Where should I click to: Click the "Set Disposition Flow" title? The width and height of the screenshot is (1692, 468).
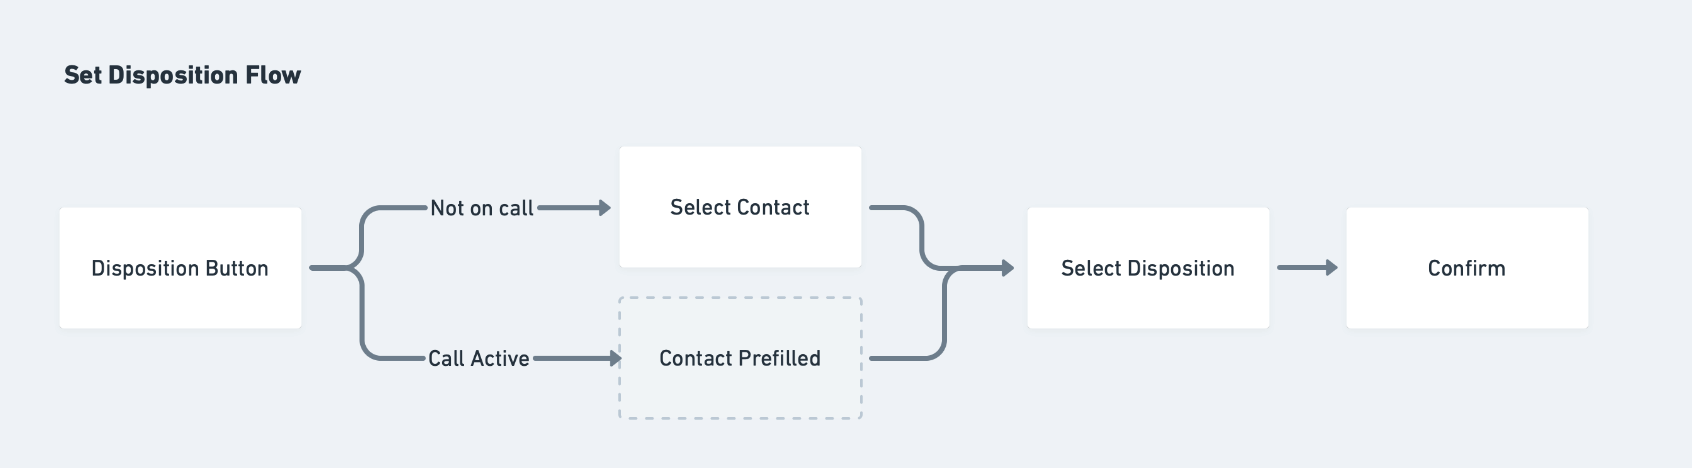coord(182,75)
